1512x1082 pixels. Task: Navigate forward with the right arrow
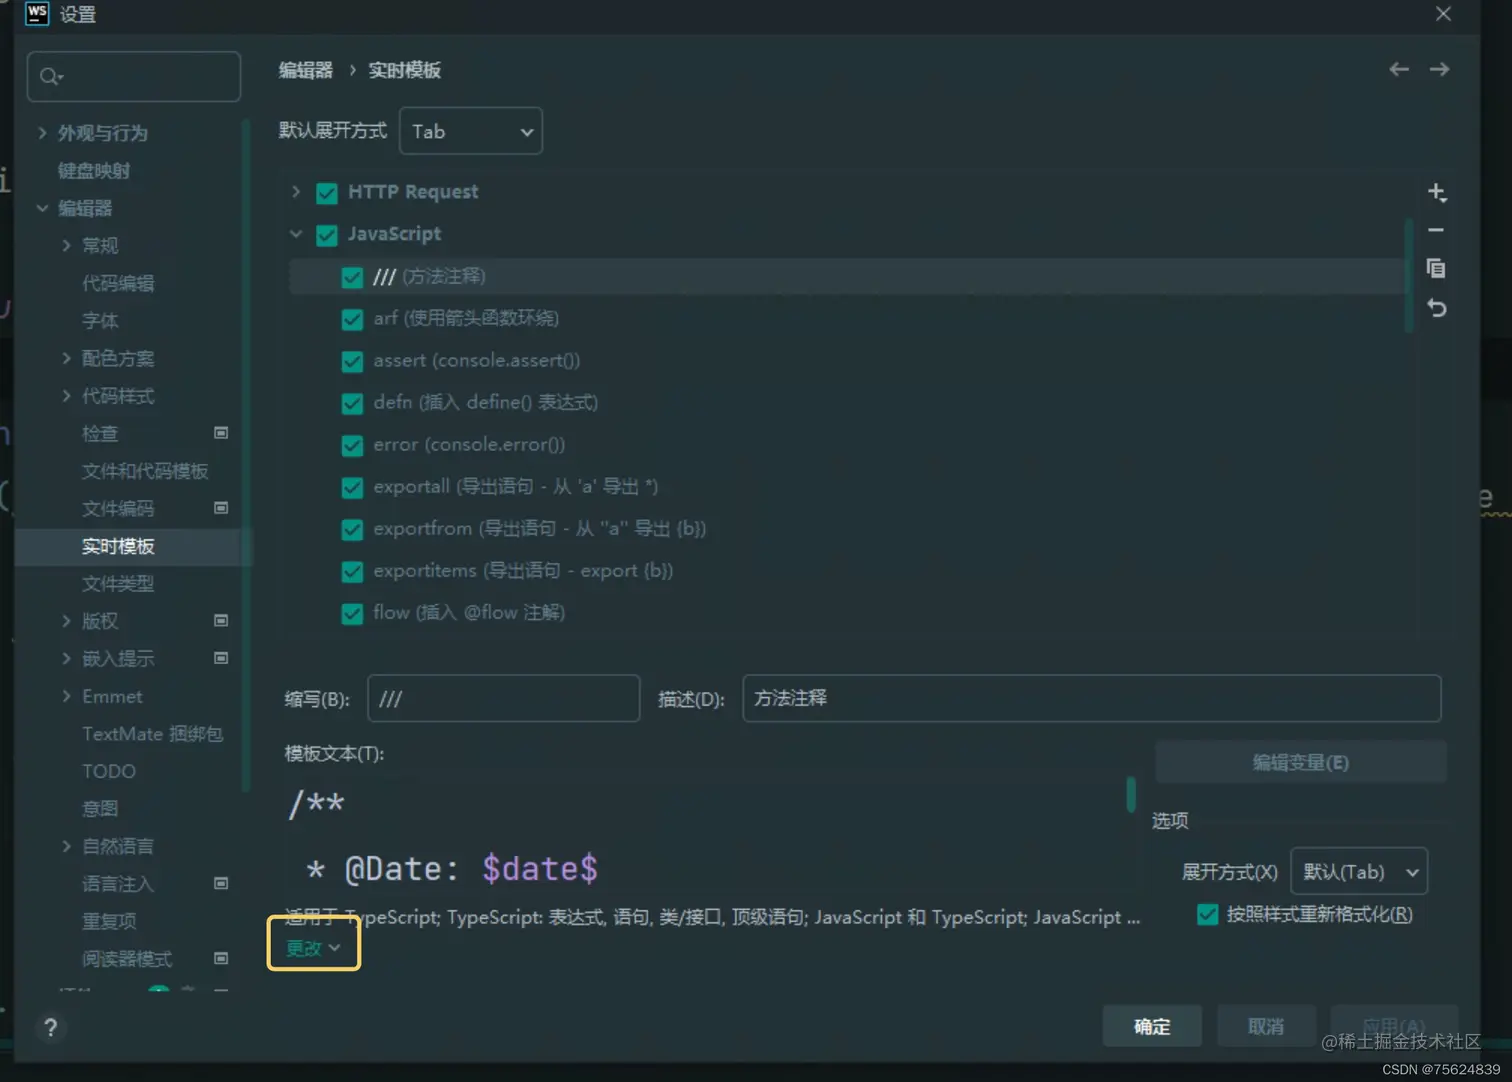(1439, 69)
